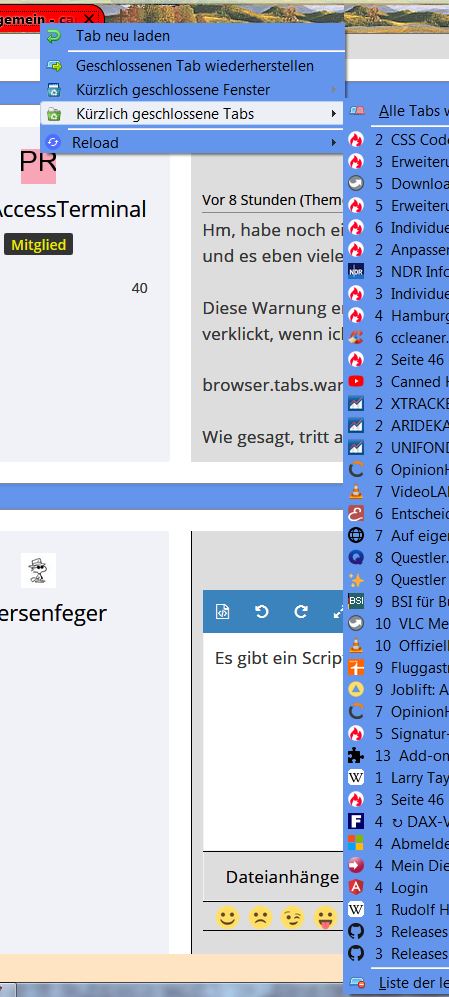Insert the sad face emoji
The width and height of the screenshot is (449, 997).
(260, 918)
